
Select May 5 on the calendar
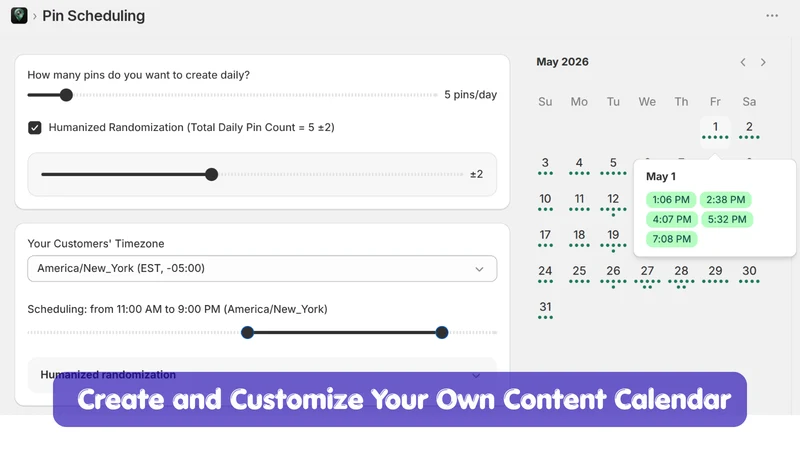click(x=613, y=166)
